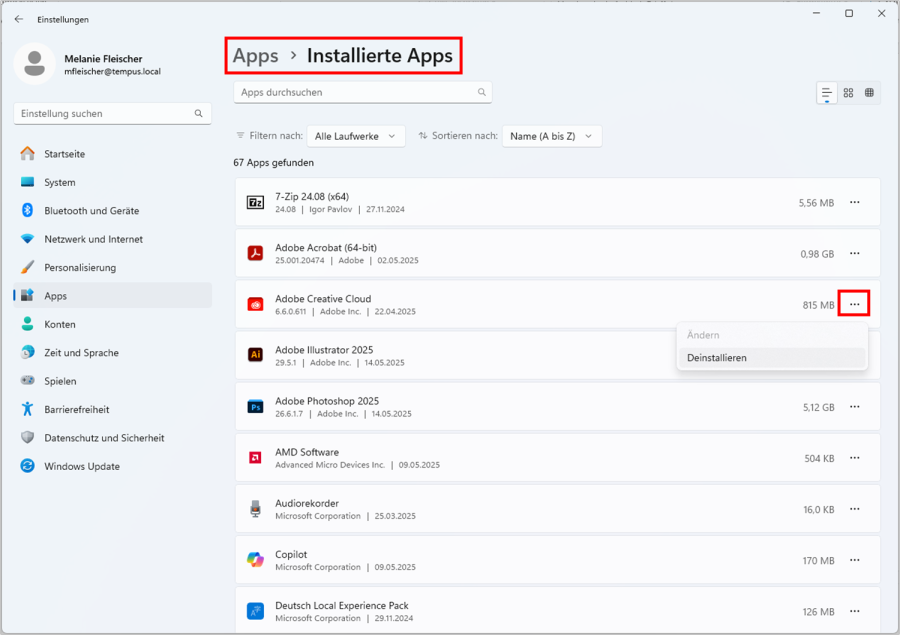Open the Spielen settings category
Viewport: 900px width, 635px height.
pos(112,381)
